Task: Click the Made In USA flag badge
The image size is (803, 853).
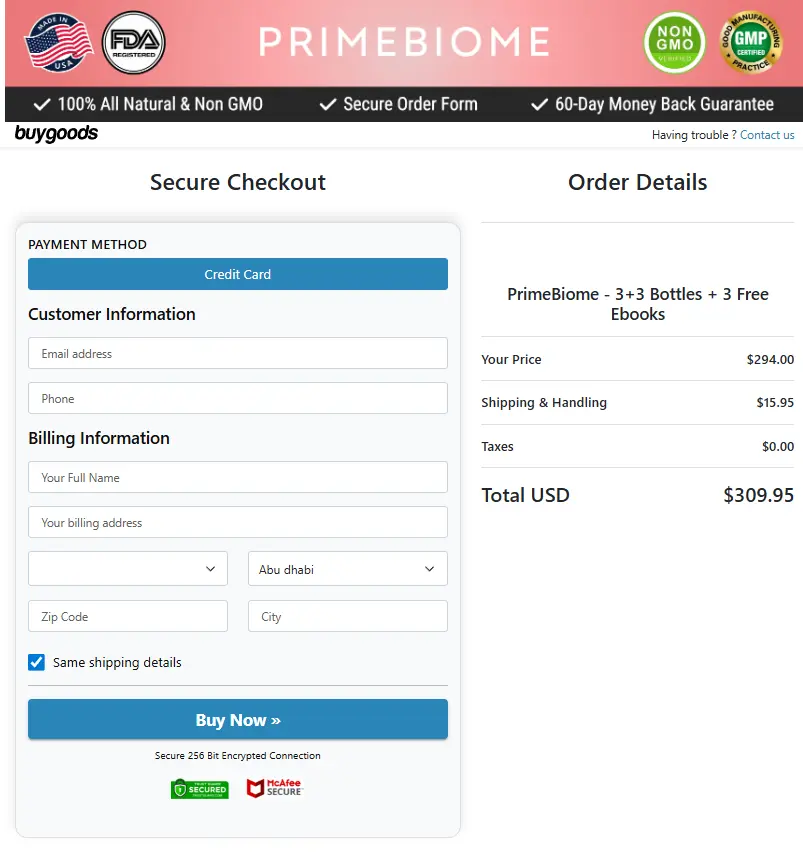Action: pos(58,43)
